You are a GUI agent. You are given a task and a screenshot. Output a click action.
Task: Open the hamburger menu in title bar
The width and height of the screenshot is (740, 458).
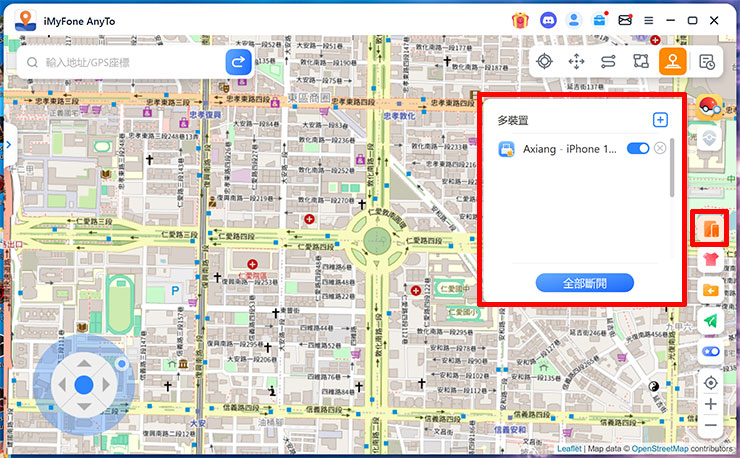point(648,20)
